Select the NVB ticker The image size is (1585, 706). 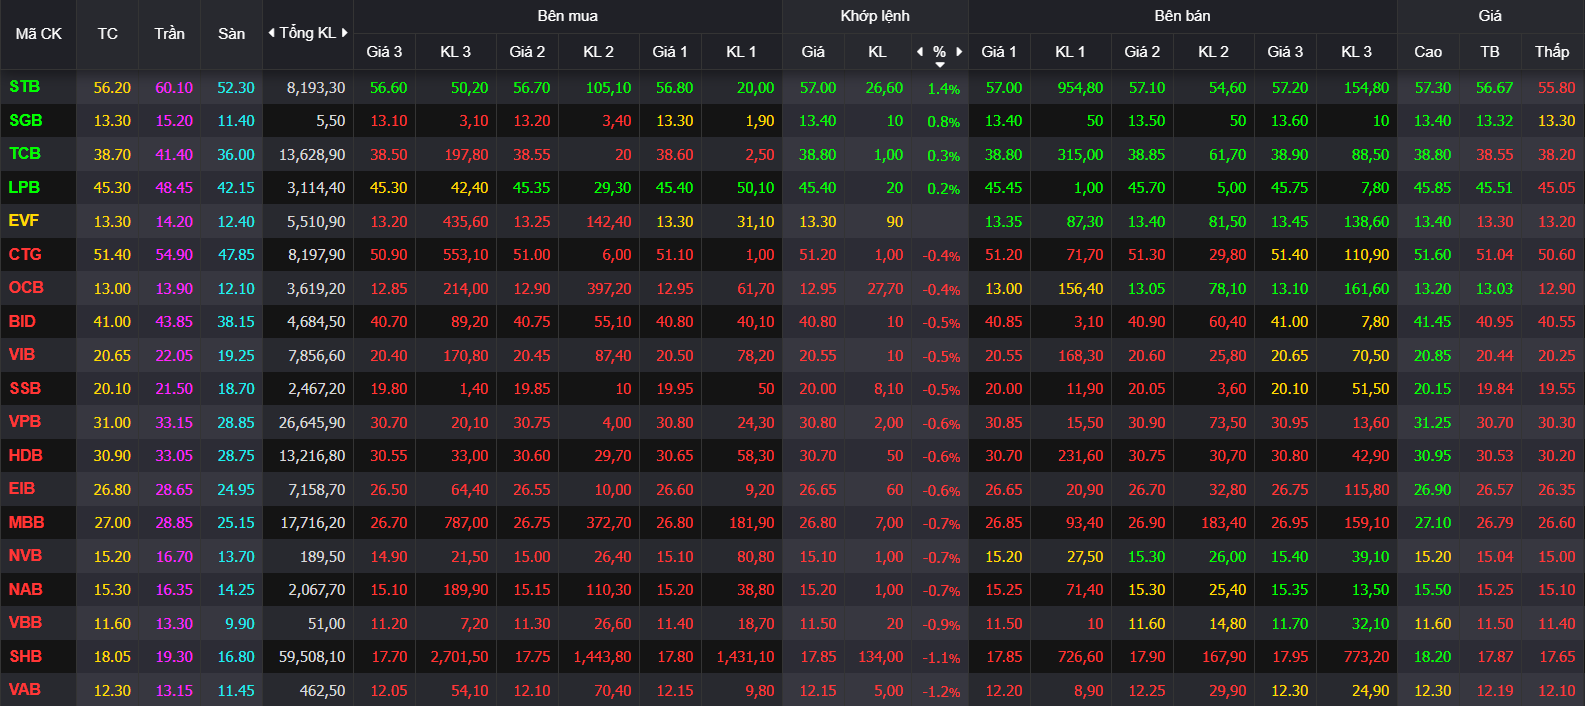(26, 556)
